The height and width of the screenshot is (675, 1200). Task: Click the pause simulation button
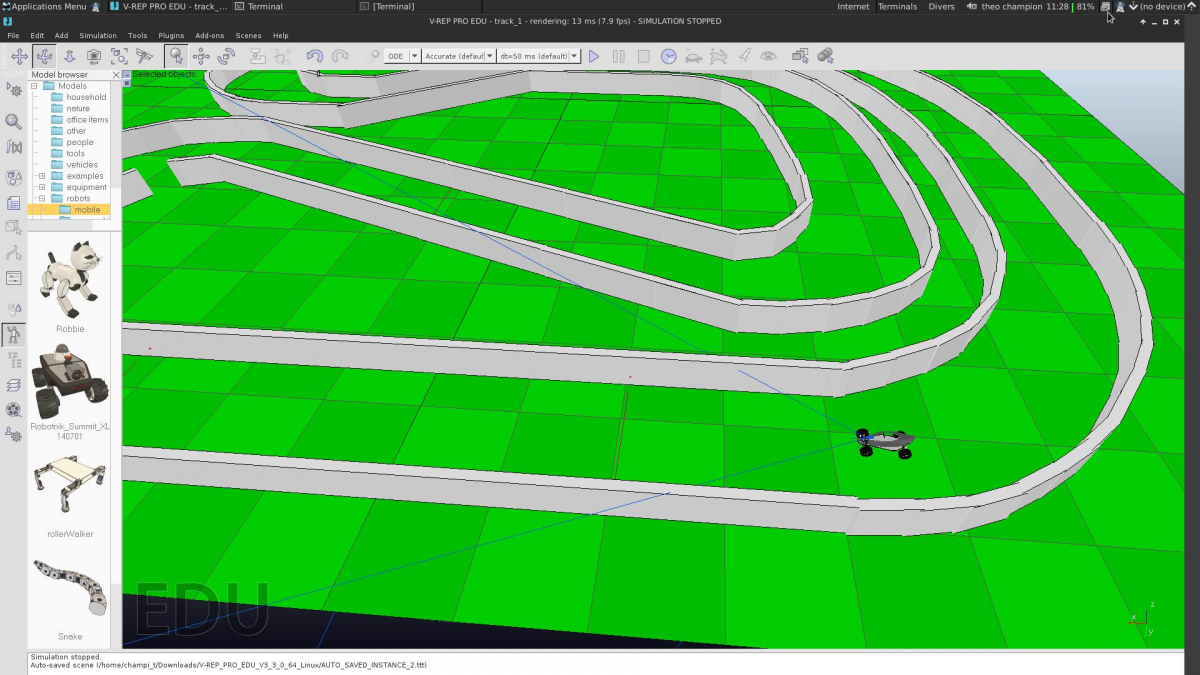[619, 57]
